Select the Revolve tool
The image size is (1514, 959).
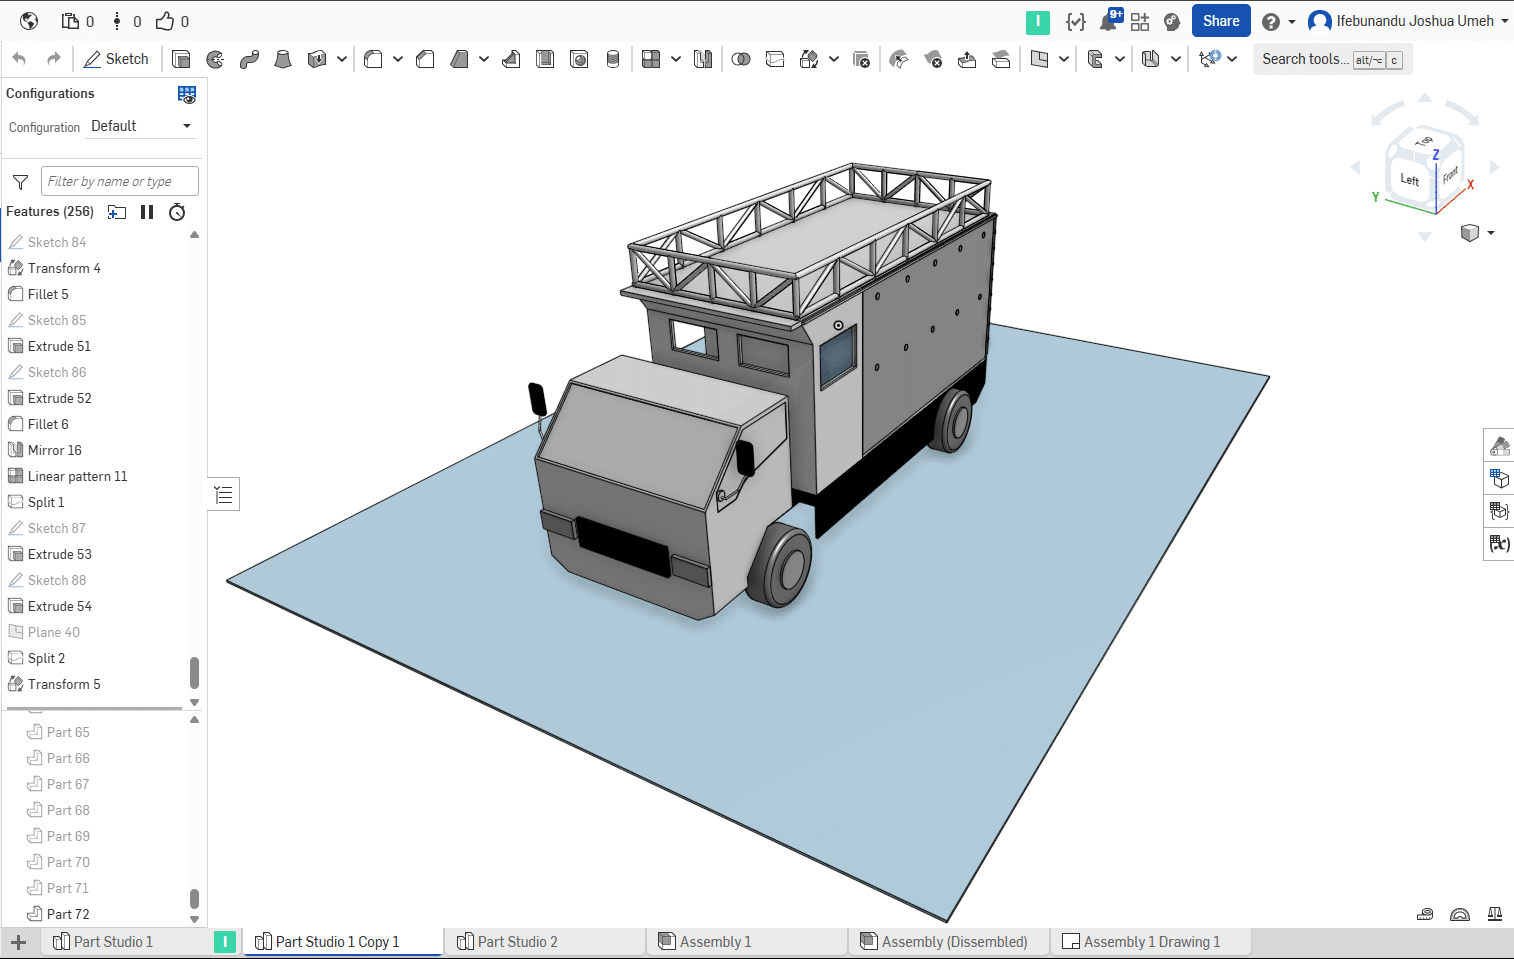[215, 59]
